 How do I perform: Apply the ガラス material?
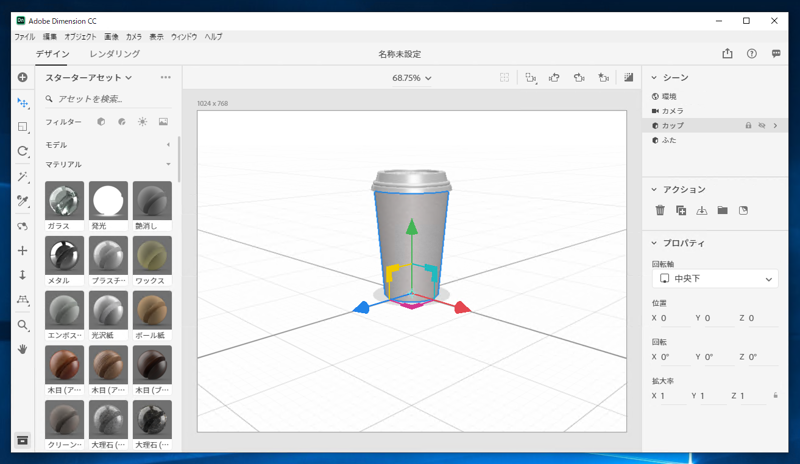pyautogui.click(x=64, y=206)
